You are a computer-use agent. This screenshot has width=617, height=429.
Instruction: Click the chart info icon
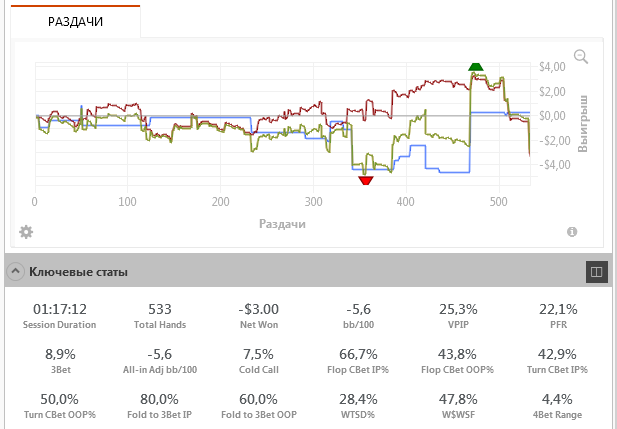(x=572, y=232)
